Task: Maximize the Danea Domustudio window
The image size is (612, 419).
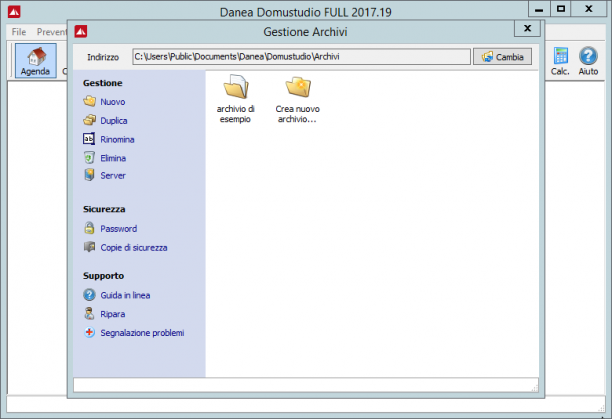Action: [x=561, y=9]
